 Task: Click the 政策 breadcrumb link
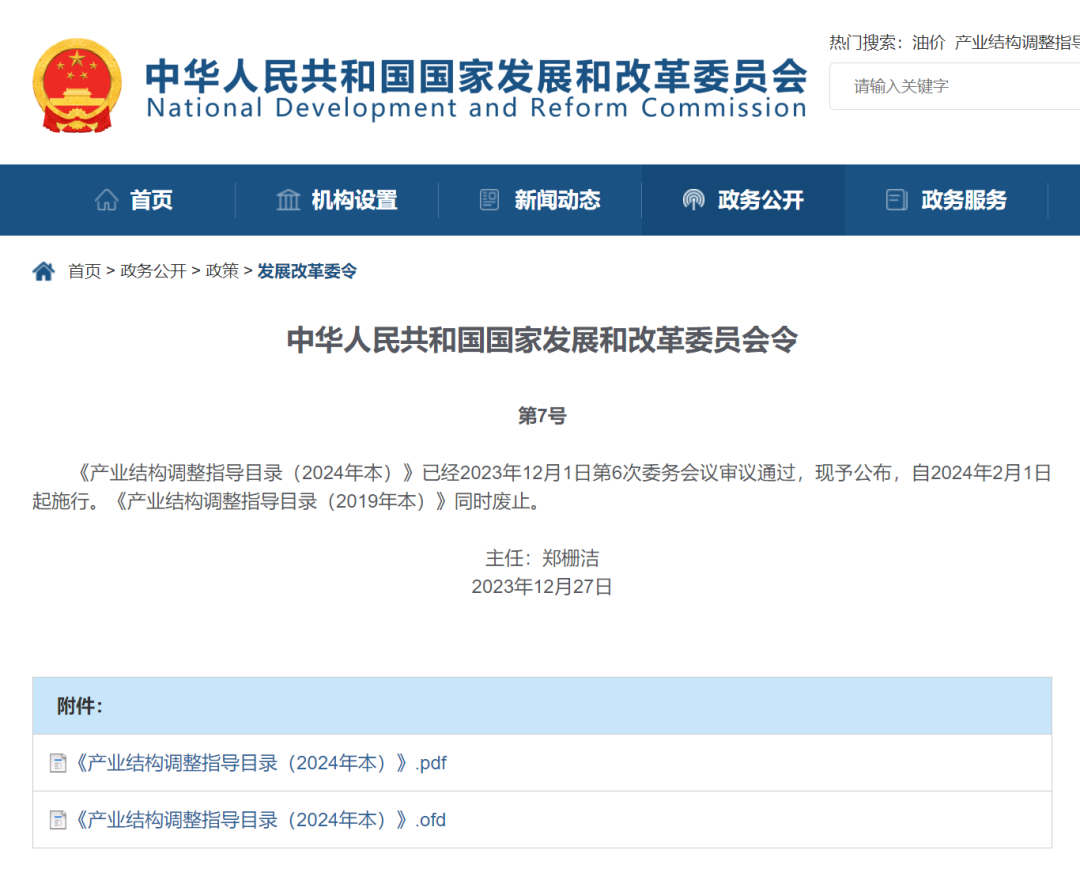coord(222,271)
